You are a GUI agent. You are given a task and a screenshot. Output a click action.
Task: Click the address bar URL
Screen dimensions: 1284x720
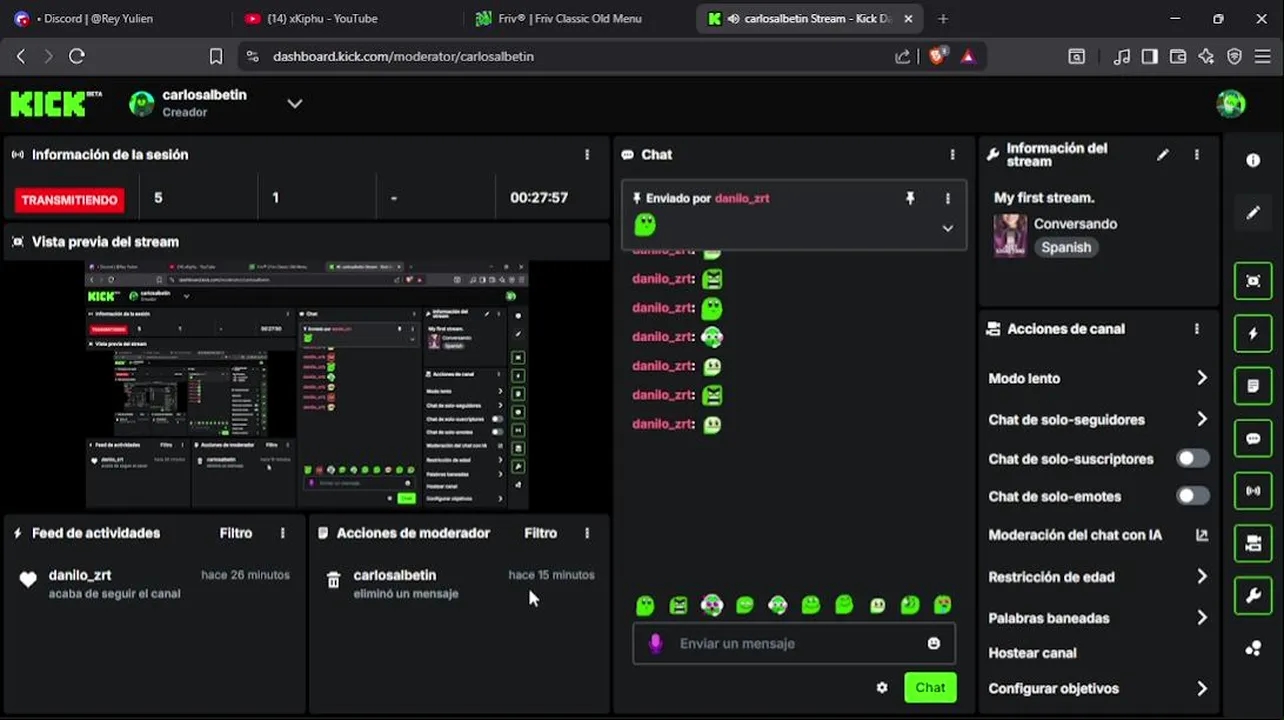click(x=403, y=57)
